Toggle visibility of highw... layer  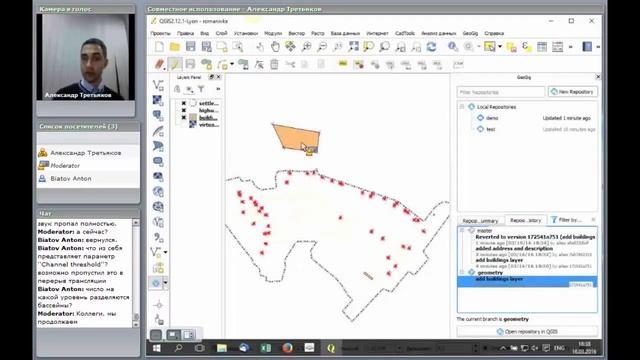pos(184,110)
